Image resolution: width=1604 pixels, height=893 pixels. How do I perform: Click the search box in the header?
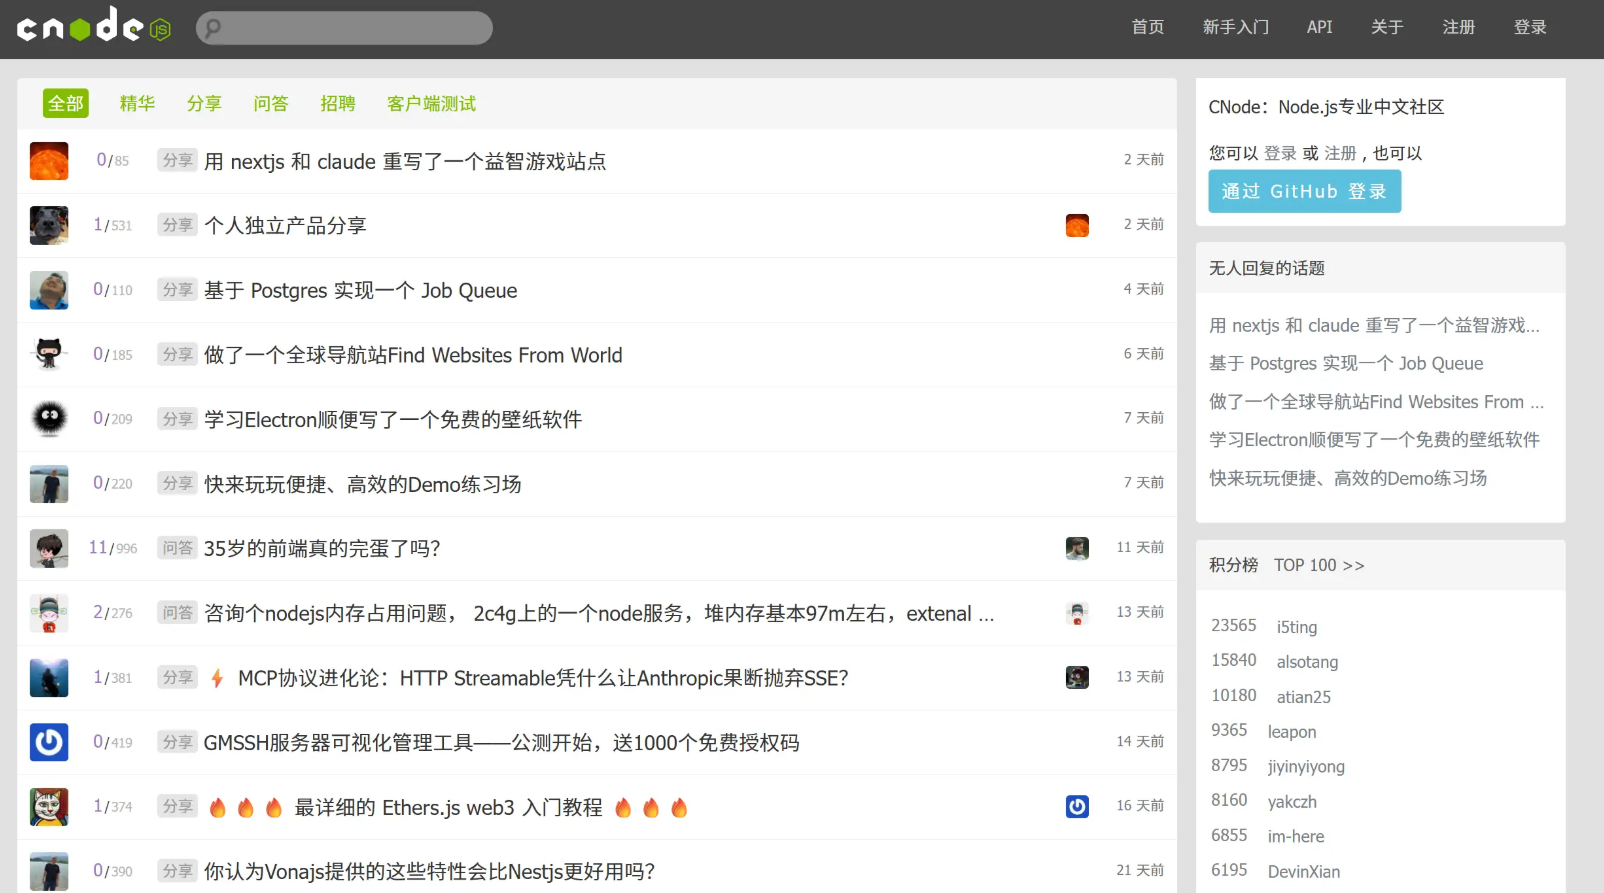coord(344,28)
